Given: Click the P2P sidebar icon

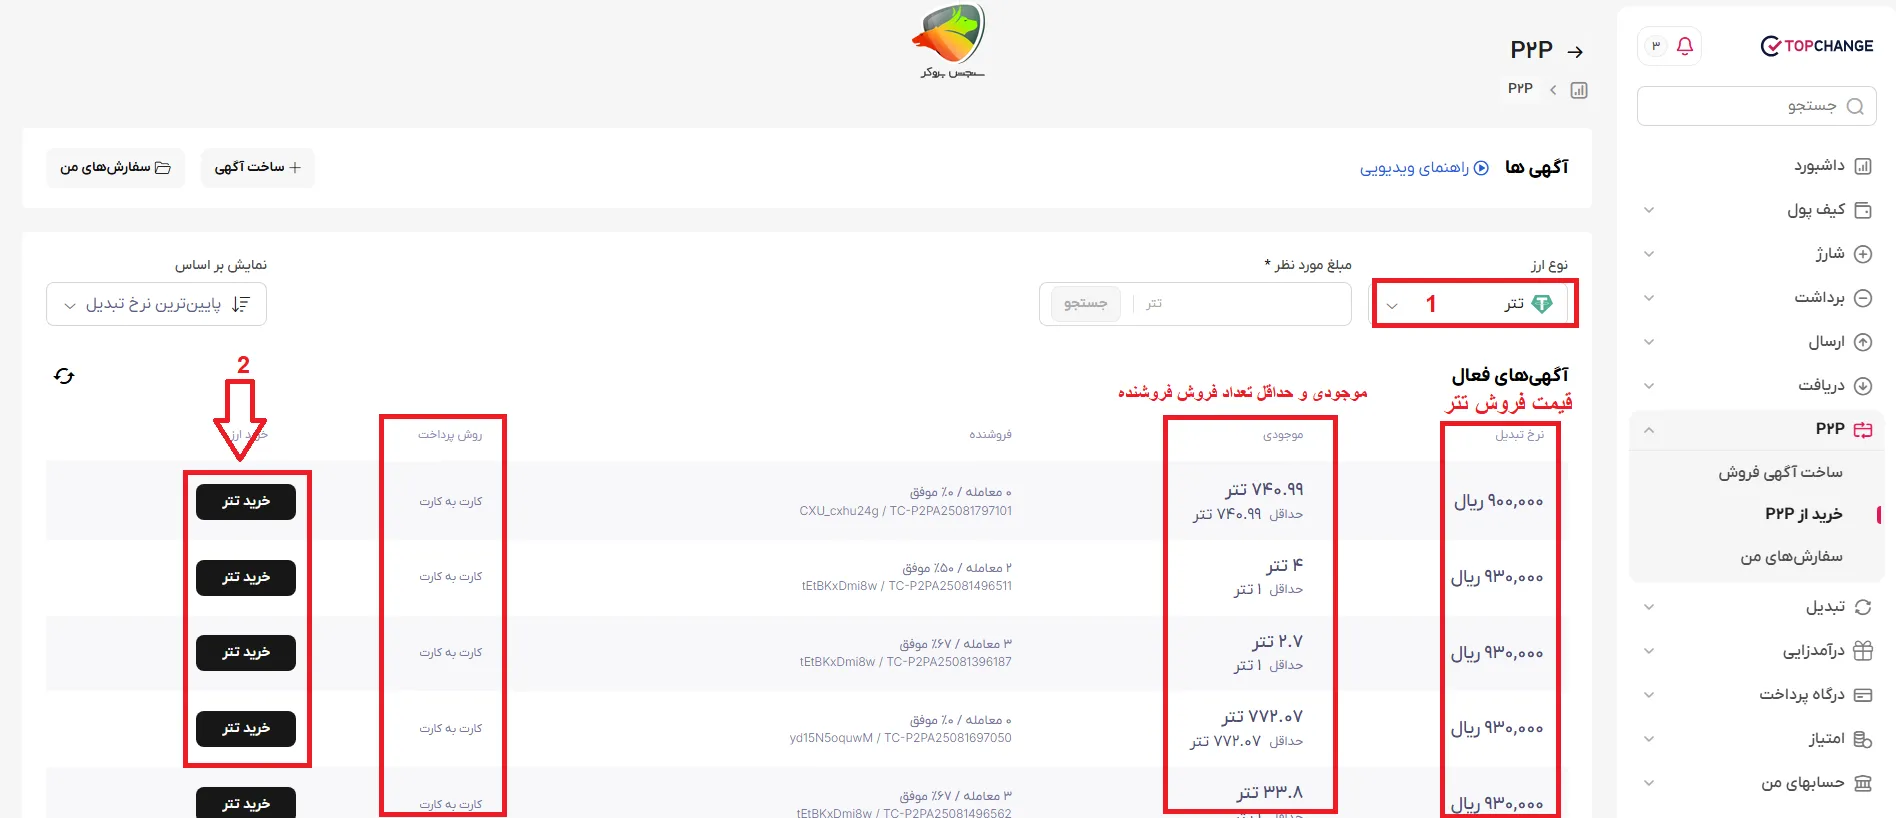Looking at the screenshot, I should coord(1863,430).
